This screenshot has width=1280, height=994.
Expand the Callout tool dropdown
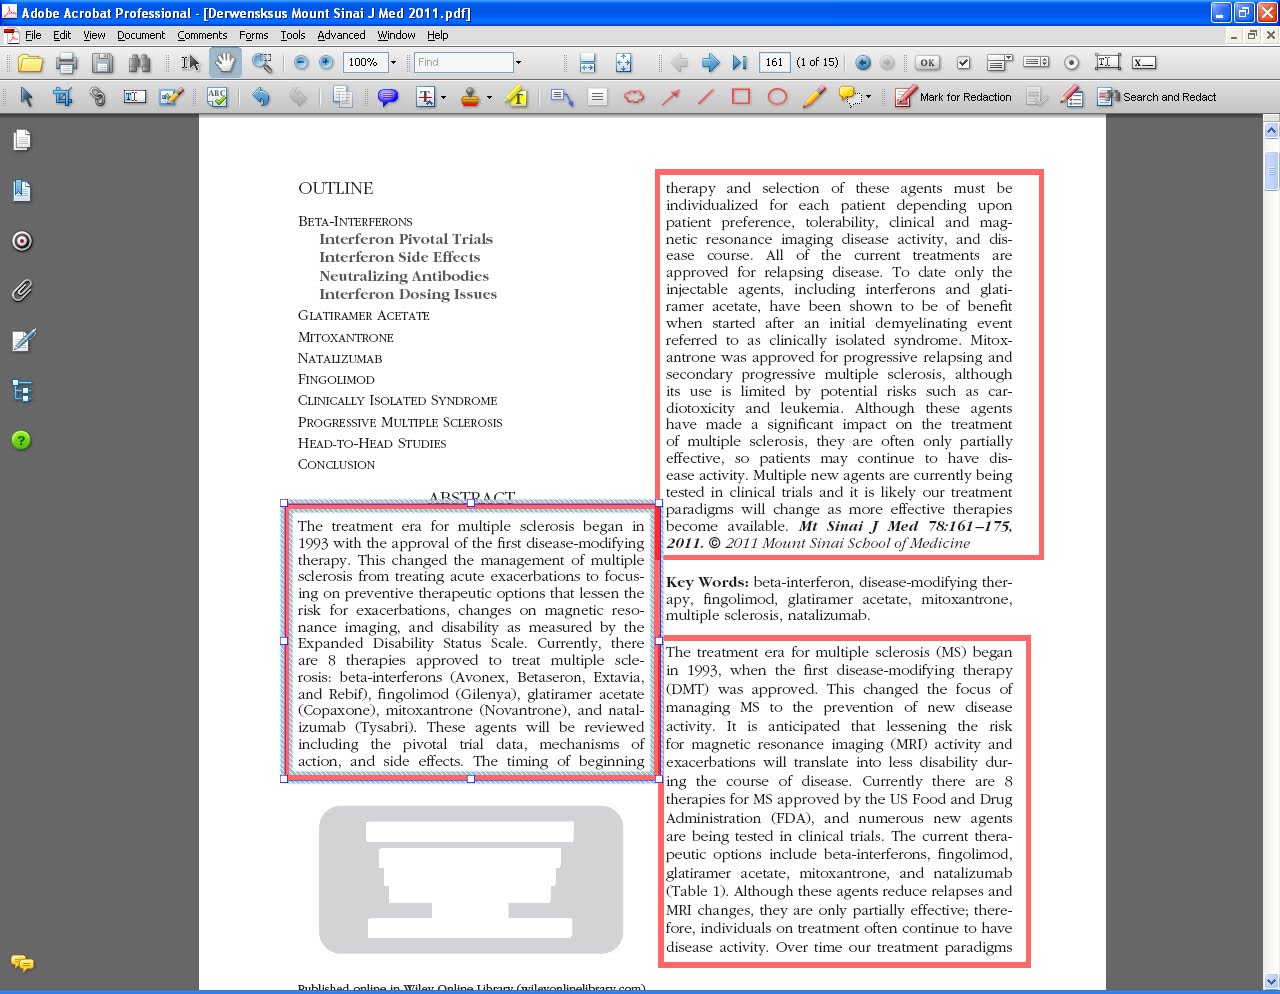pos(868,98)
